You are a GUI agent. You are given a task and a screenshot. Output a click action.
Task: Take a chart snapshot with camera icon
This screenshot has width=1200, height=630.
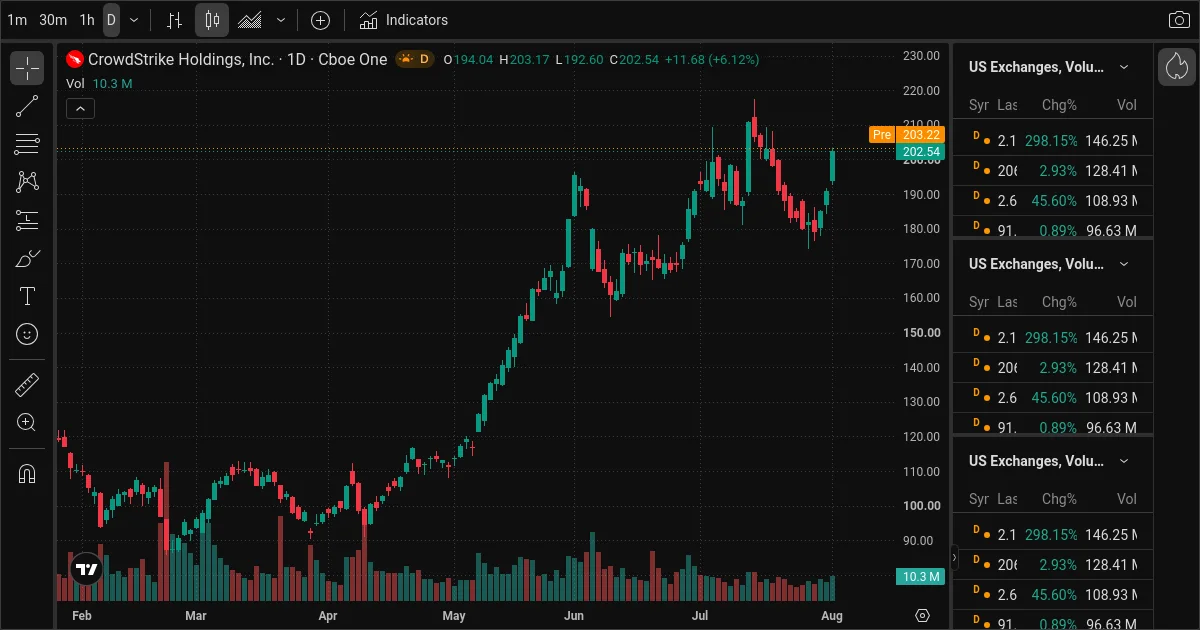point(1179,20)
